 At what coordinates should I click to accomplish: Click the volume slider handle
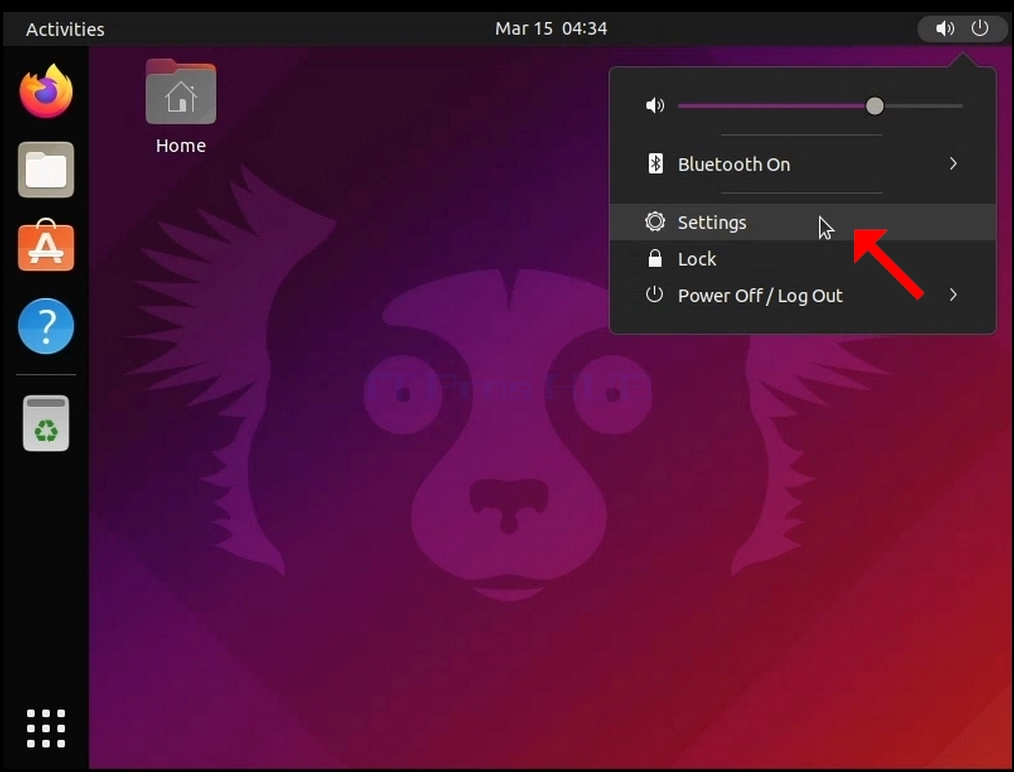coord(874,105)
